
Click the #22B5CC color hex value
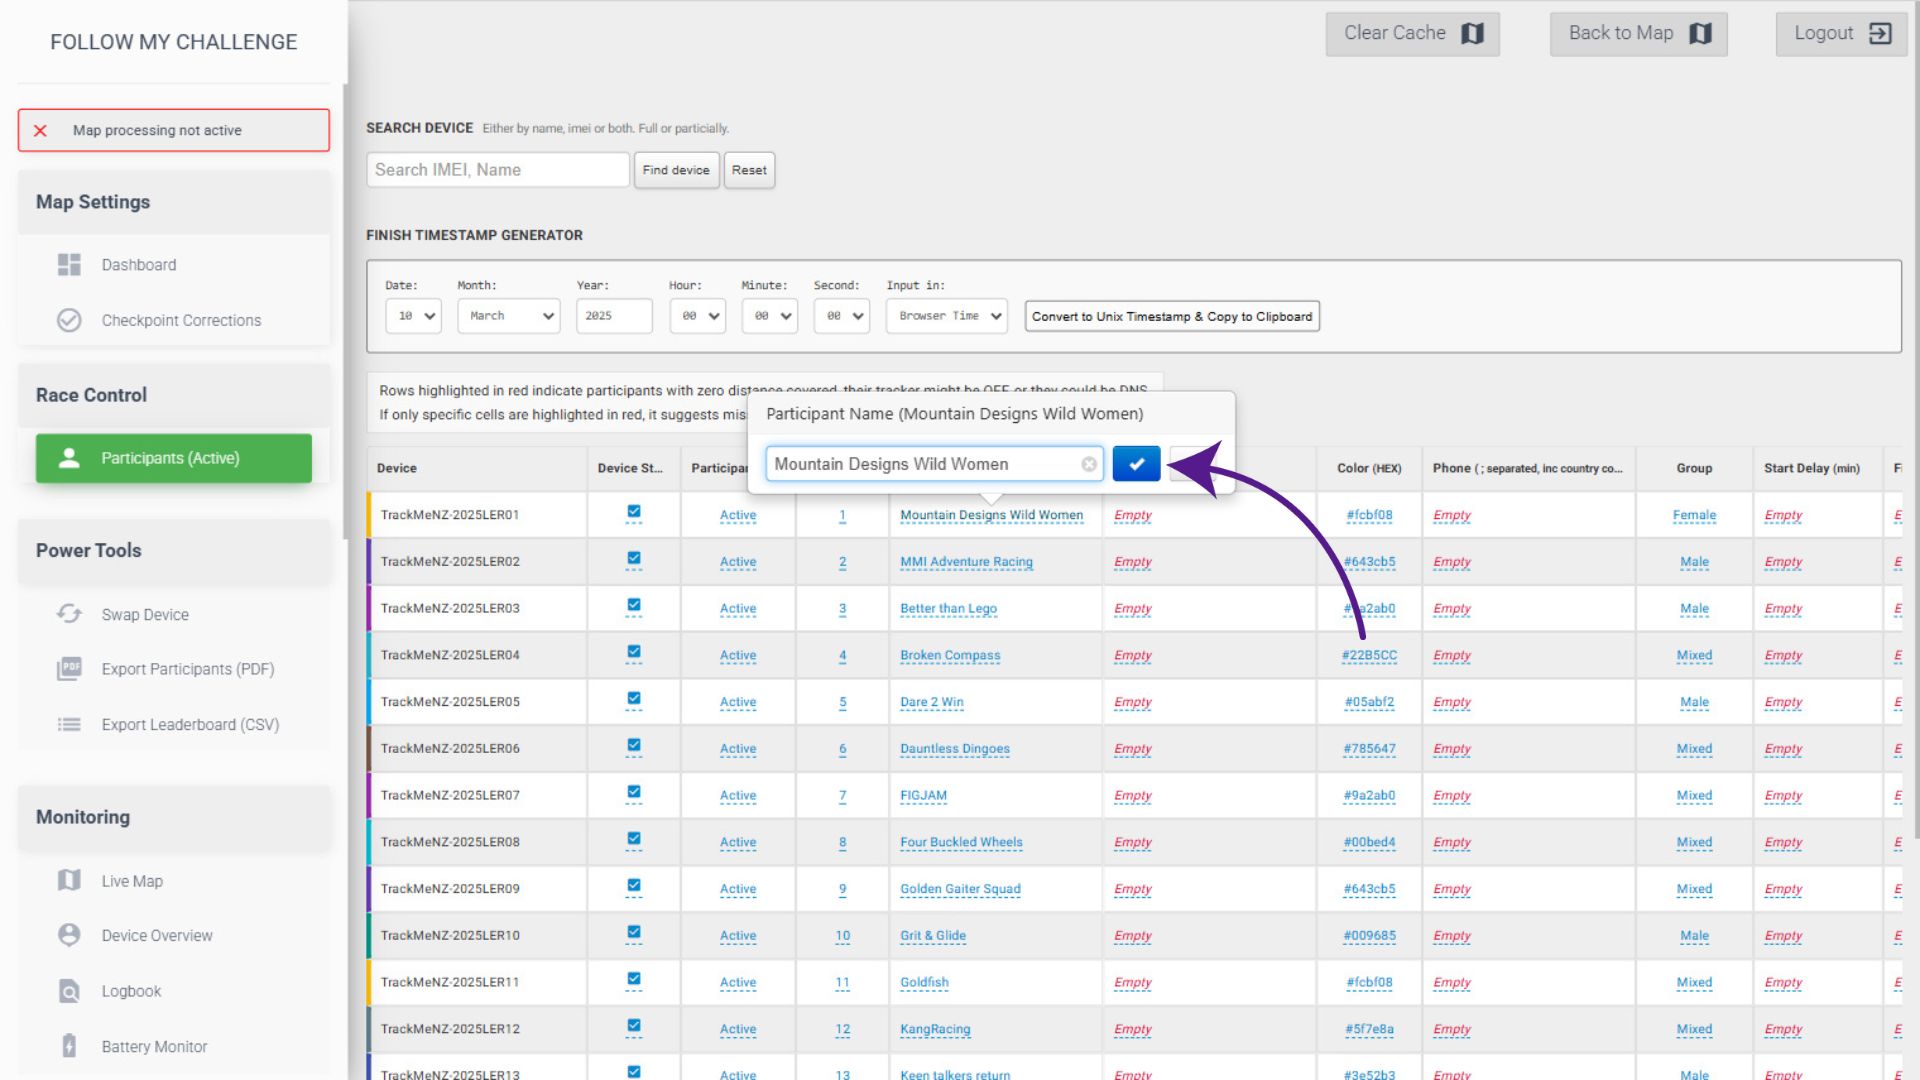coord(1369,655)
